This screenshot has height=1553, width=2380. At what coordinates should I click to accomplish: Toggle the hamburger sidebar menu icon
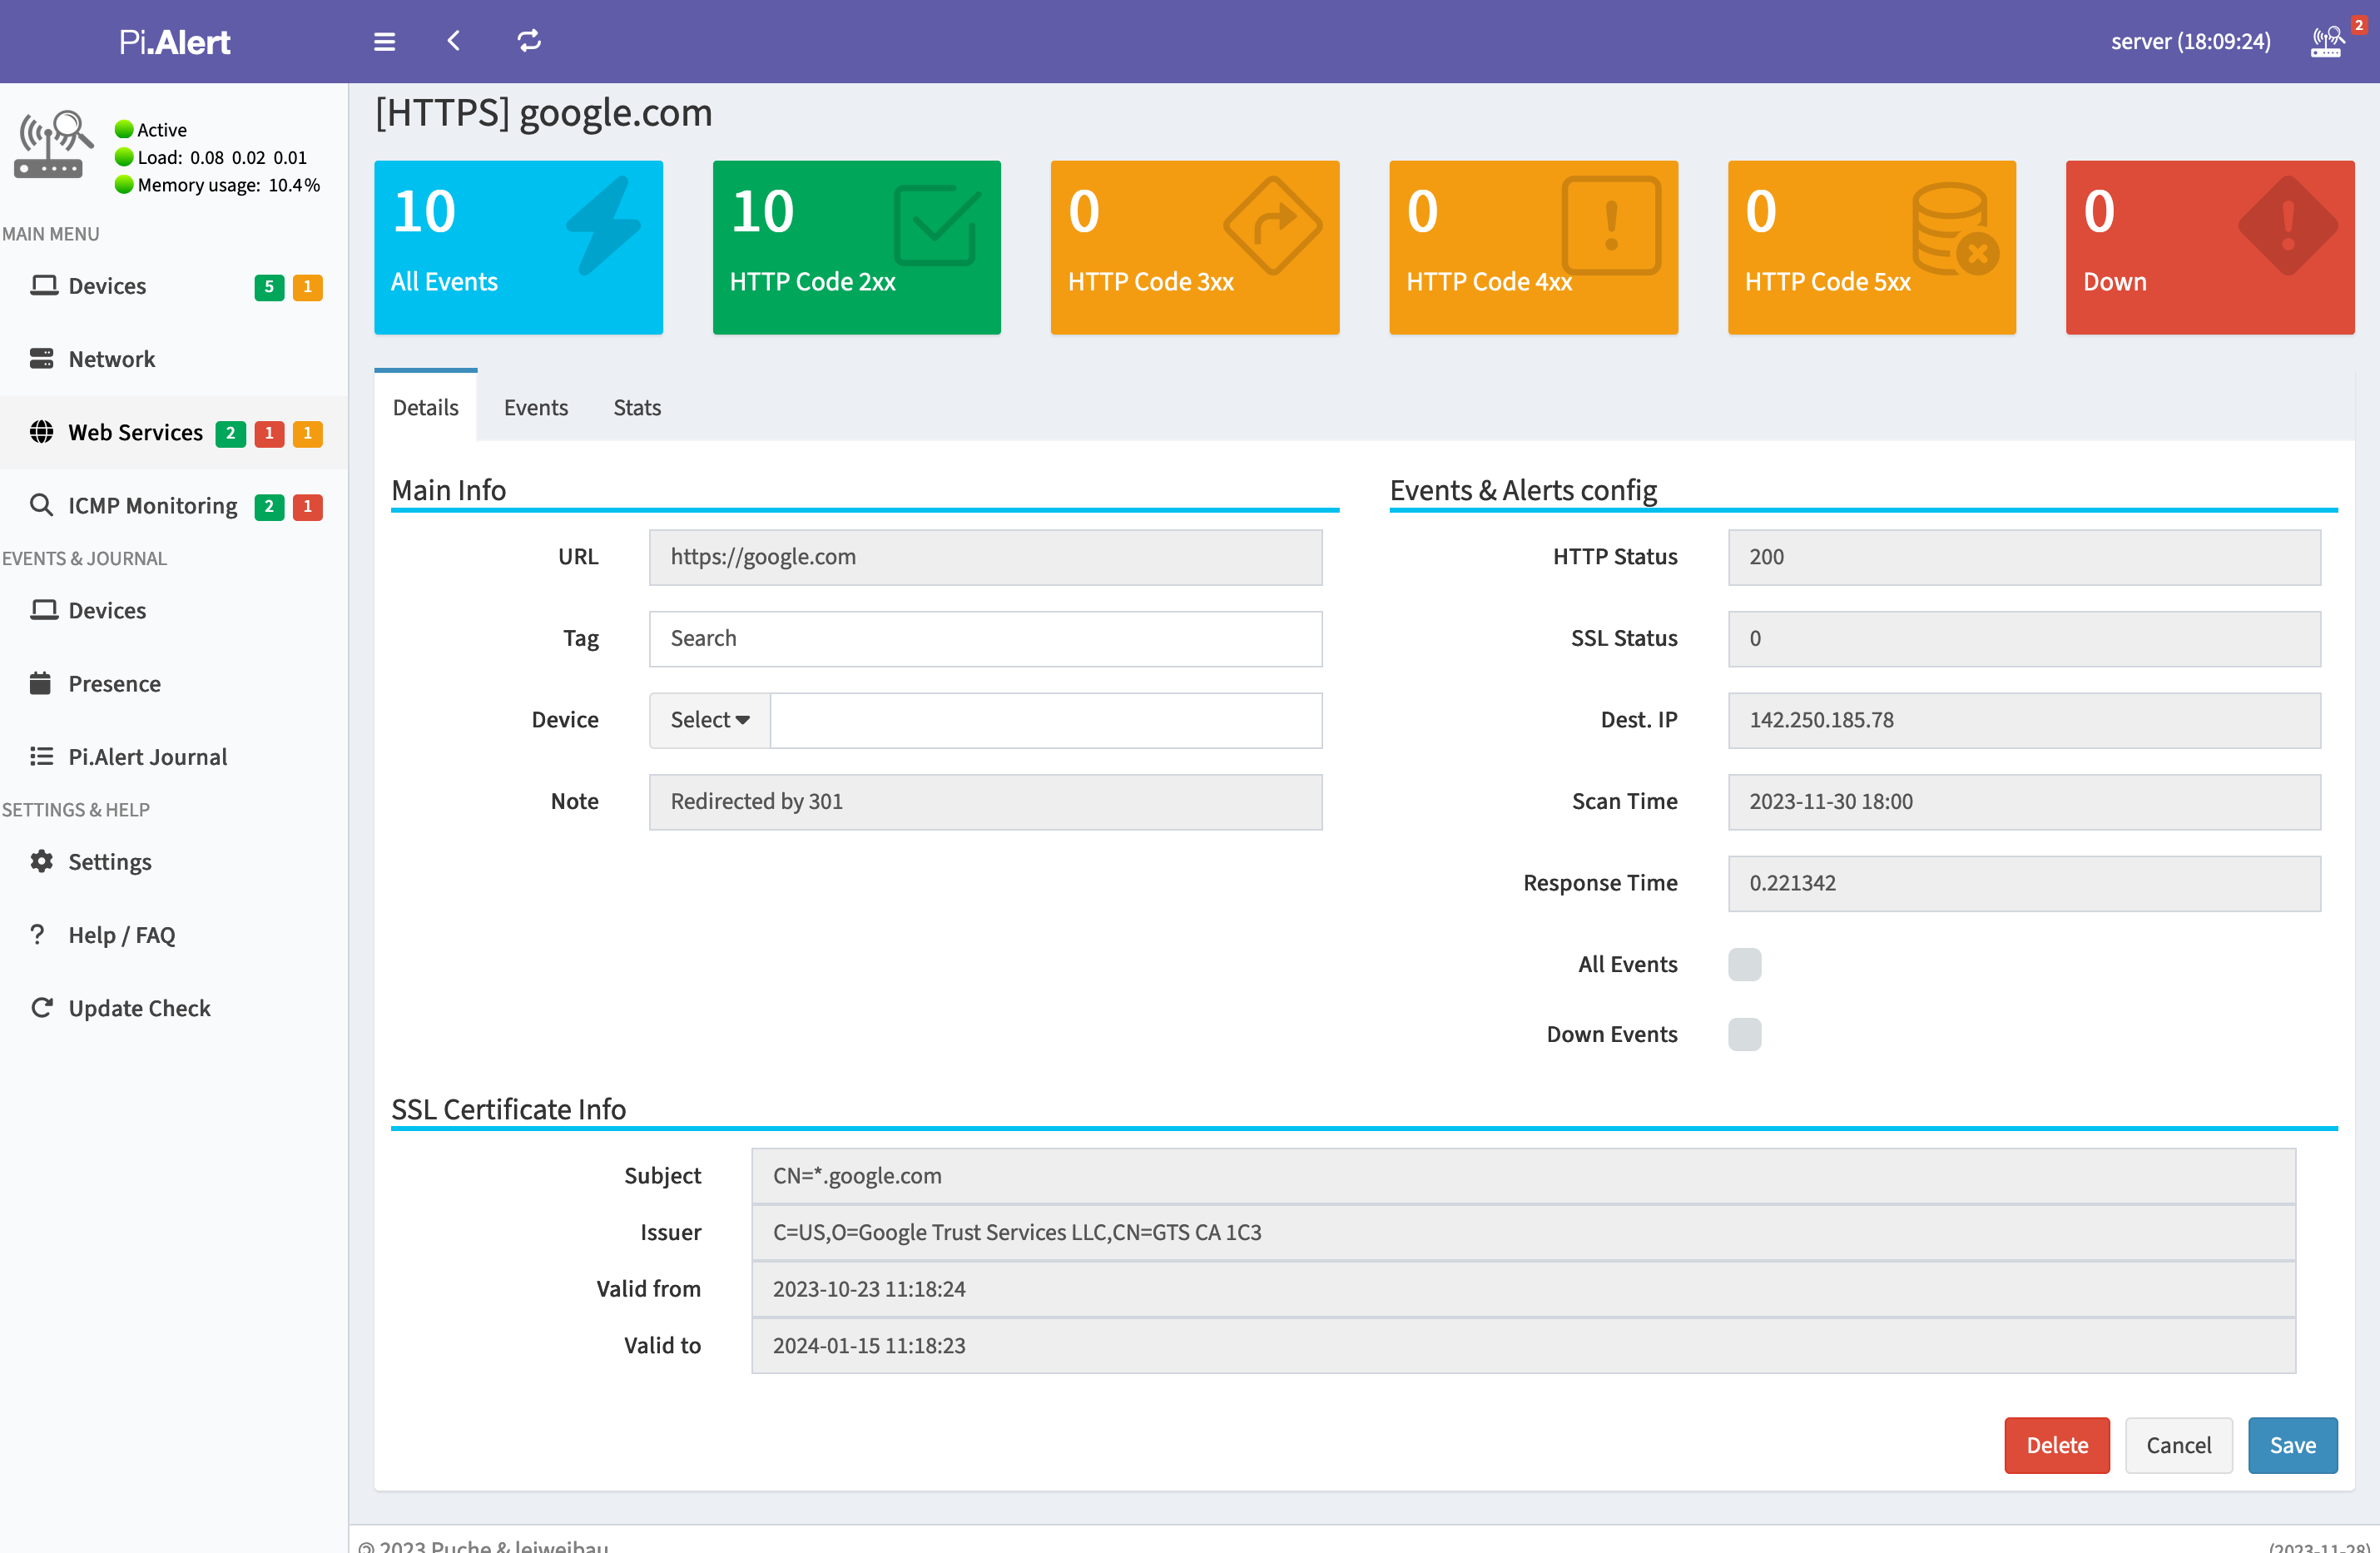[x=384, y=41]
